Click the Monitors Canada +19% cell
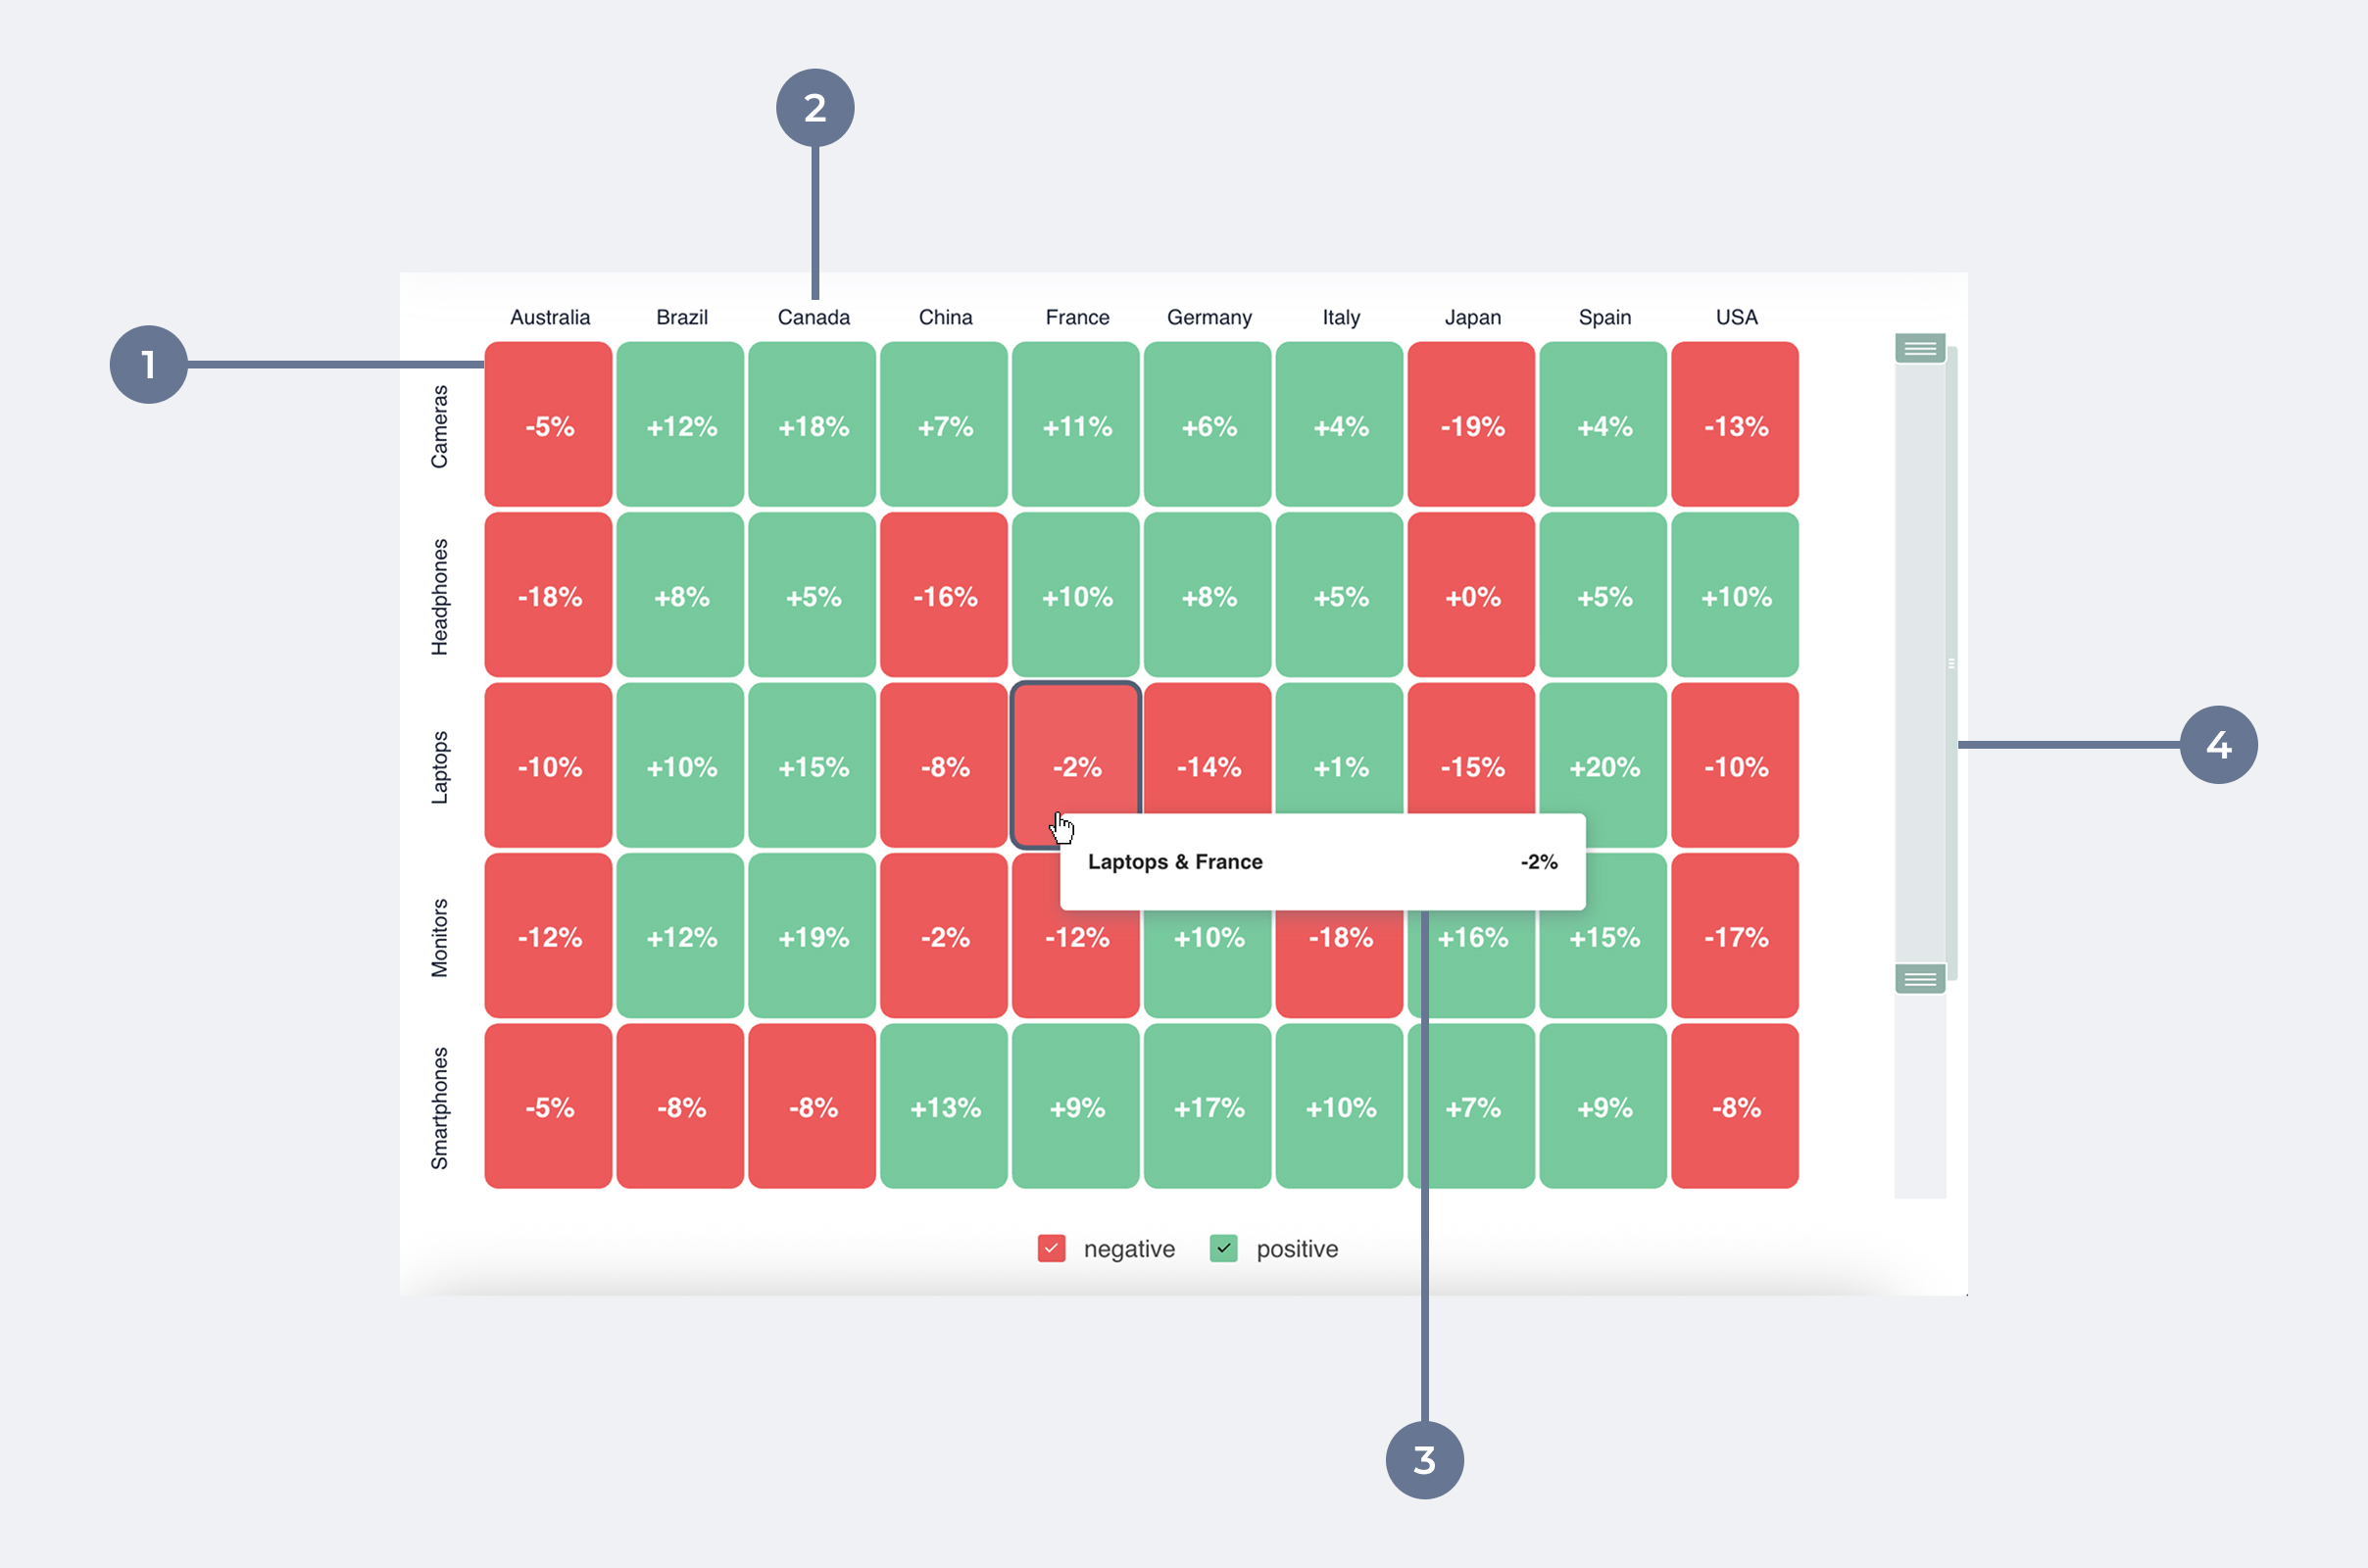 (x=812, y=935)
